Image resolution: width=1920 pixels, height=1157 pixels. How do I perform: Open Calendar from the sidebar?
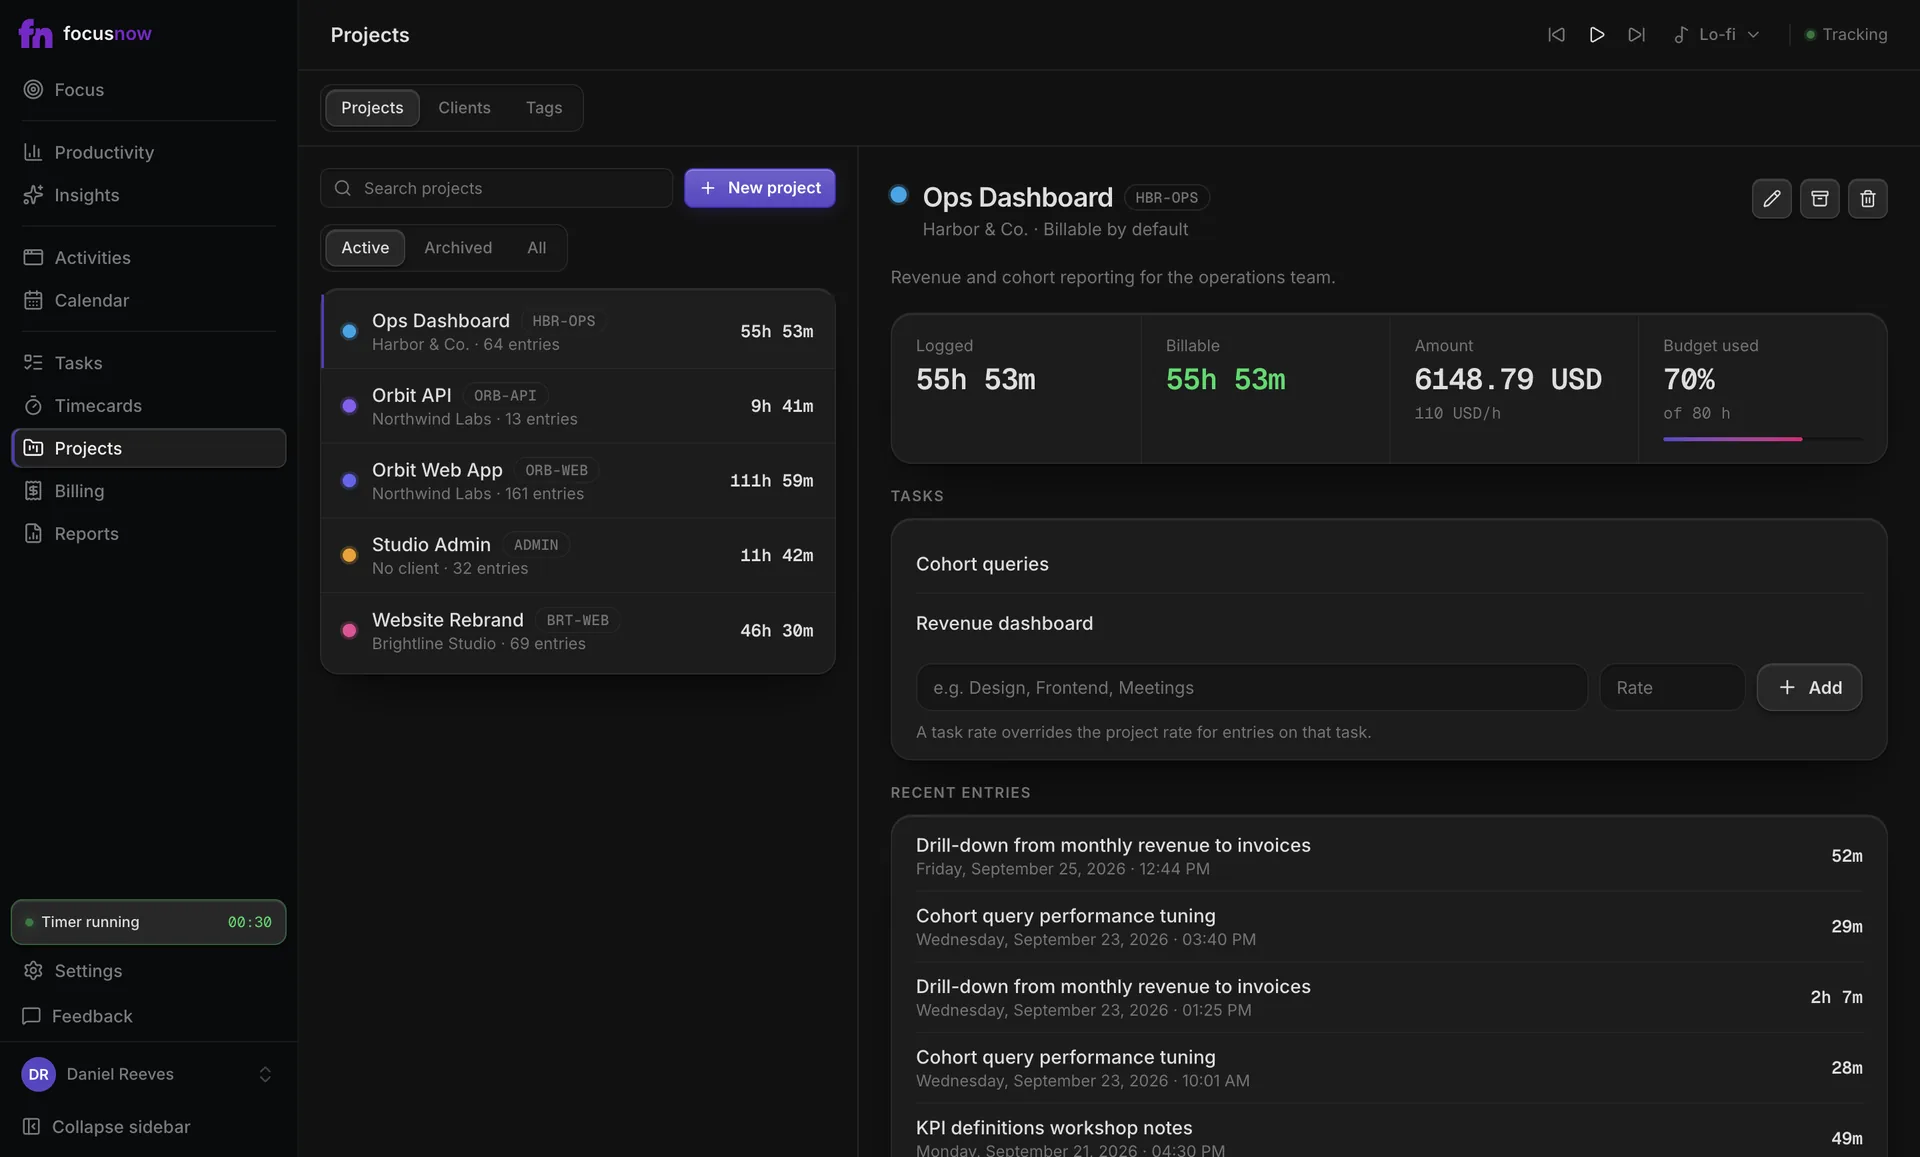click(x=149, y=300)
